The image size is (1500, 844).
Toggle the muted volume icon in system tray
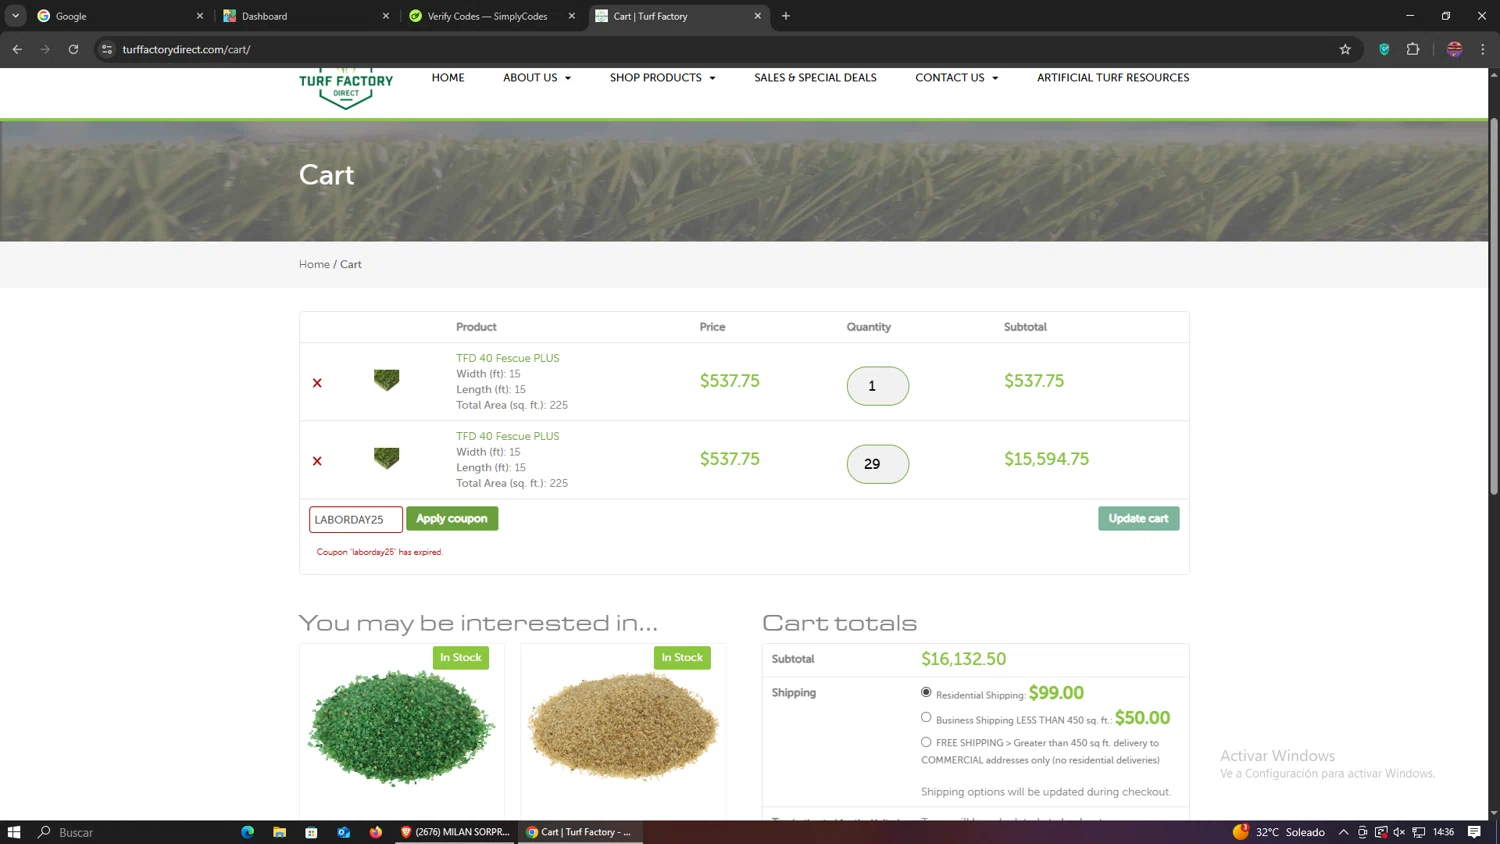(1399, 832)
